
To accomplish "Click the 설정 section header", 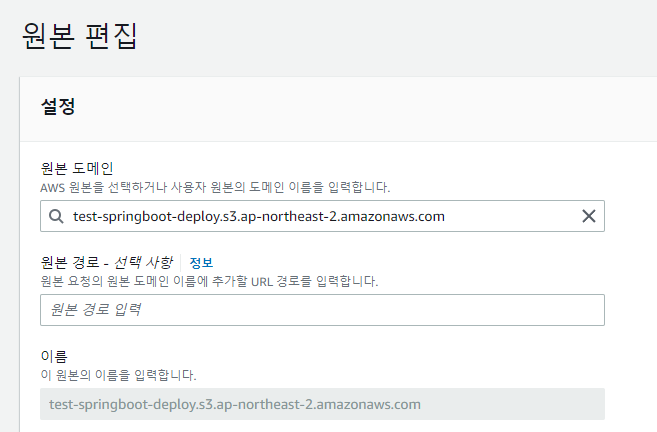I will 58,106.
